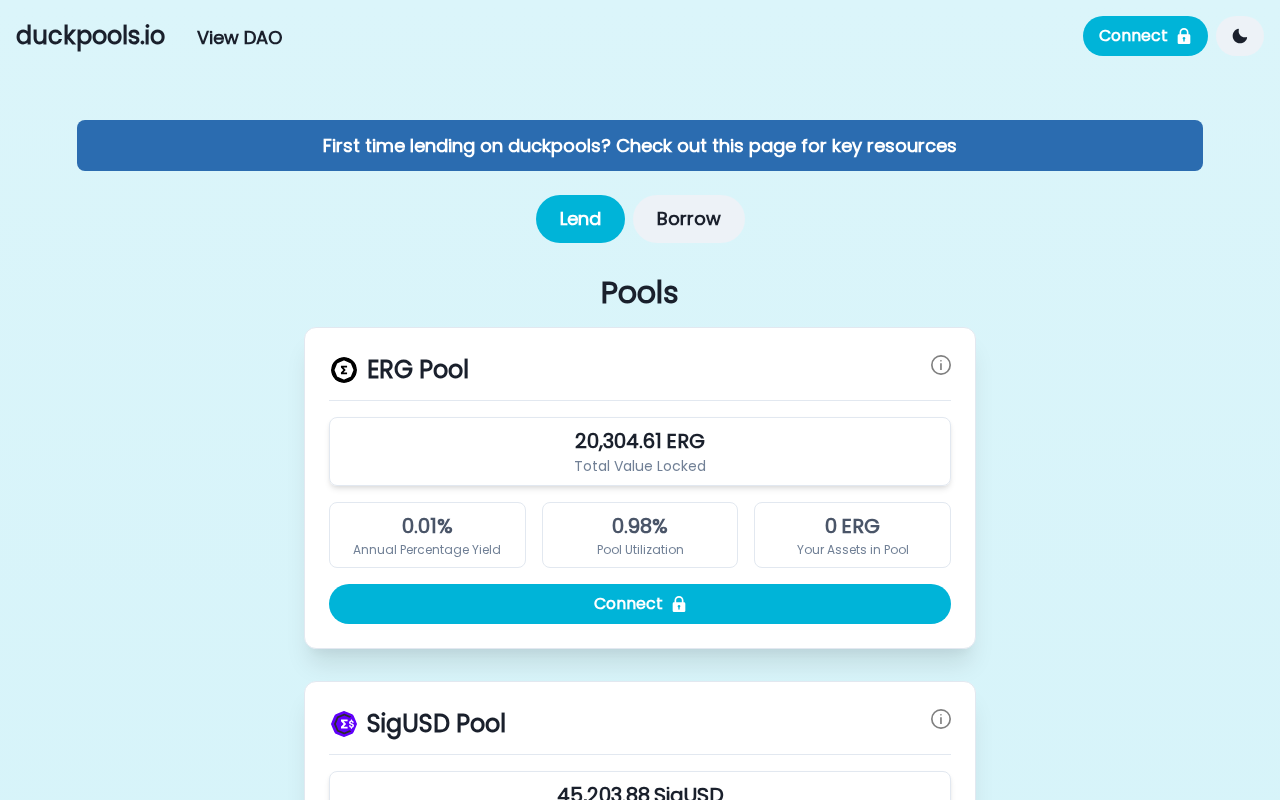Open ERG Pool info icon
Image resolution: width=1280 pixels, height=800 pixels.
point(941,365)
